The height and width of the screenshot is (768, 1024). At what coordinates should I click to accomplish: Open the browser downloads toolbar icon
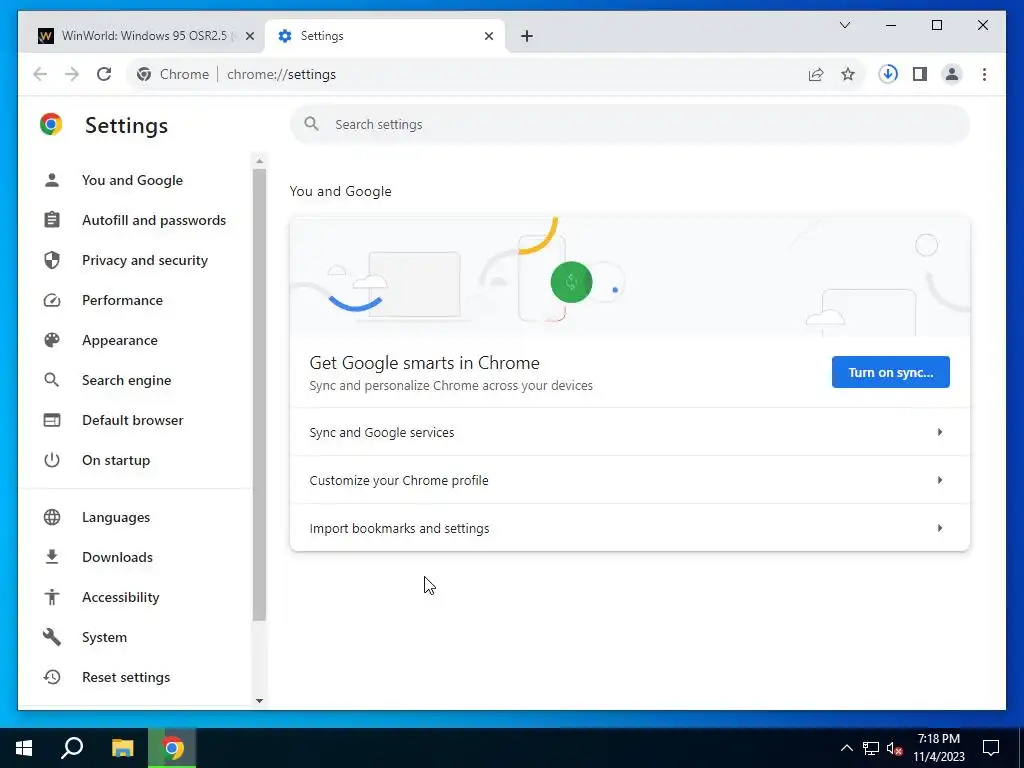point(888,74)
